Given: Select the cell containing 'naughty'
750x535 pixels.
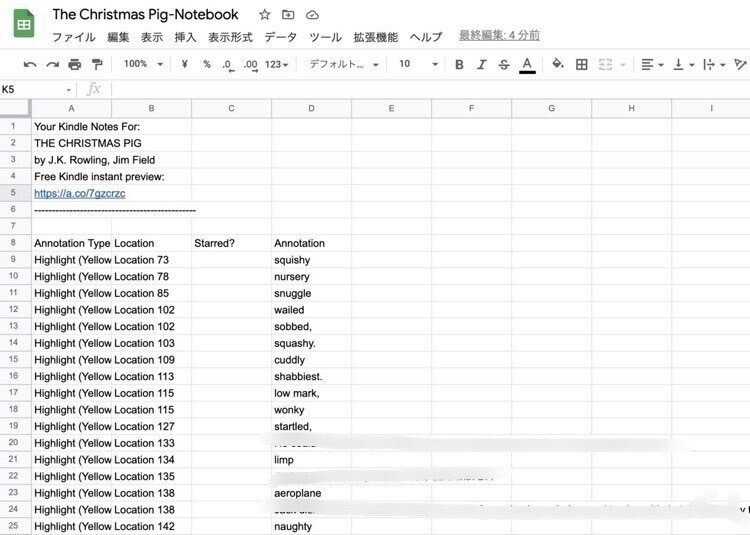Looking at the screenshot, I should pos(311,526).
